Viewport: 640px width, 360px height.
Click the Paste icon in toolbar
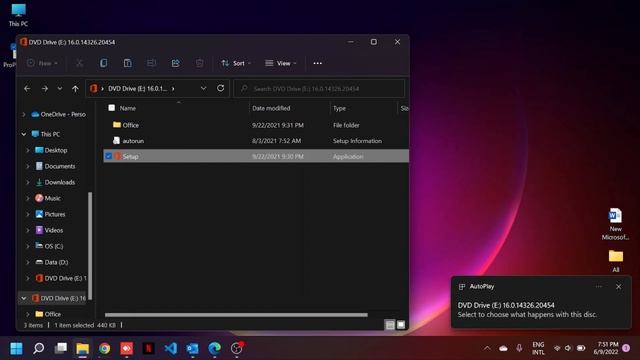click(x=128, y=63)
